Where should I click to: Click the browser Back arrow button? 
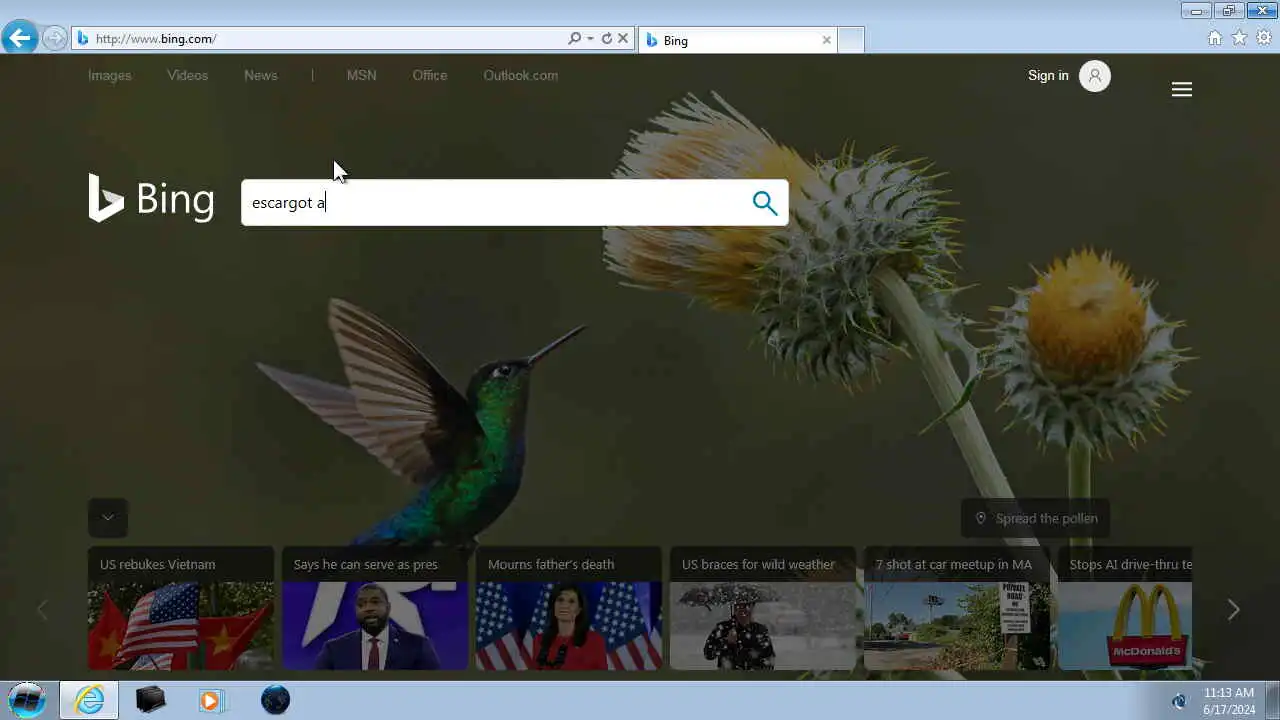(x=19, y=38)
